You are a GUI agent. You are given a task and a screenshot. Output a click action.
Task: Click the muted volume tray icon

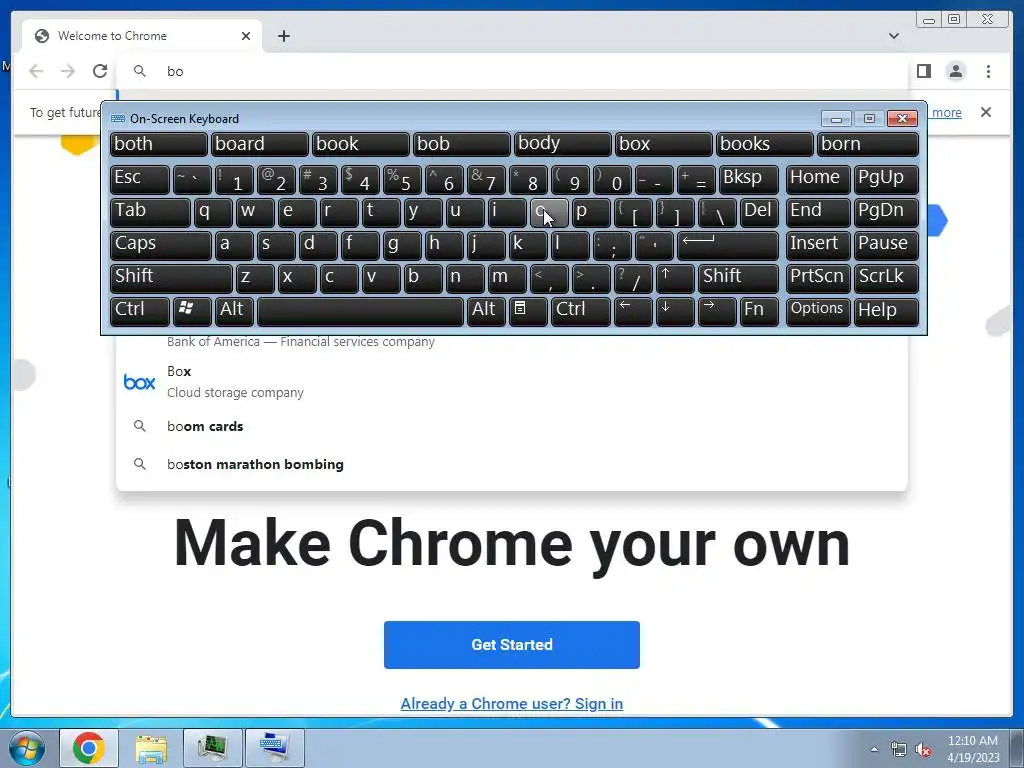click(x=923, y=749)
